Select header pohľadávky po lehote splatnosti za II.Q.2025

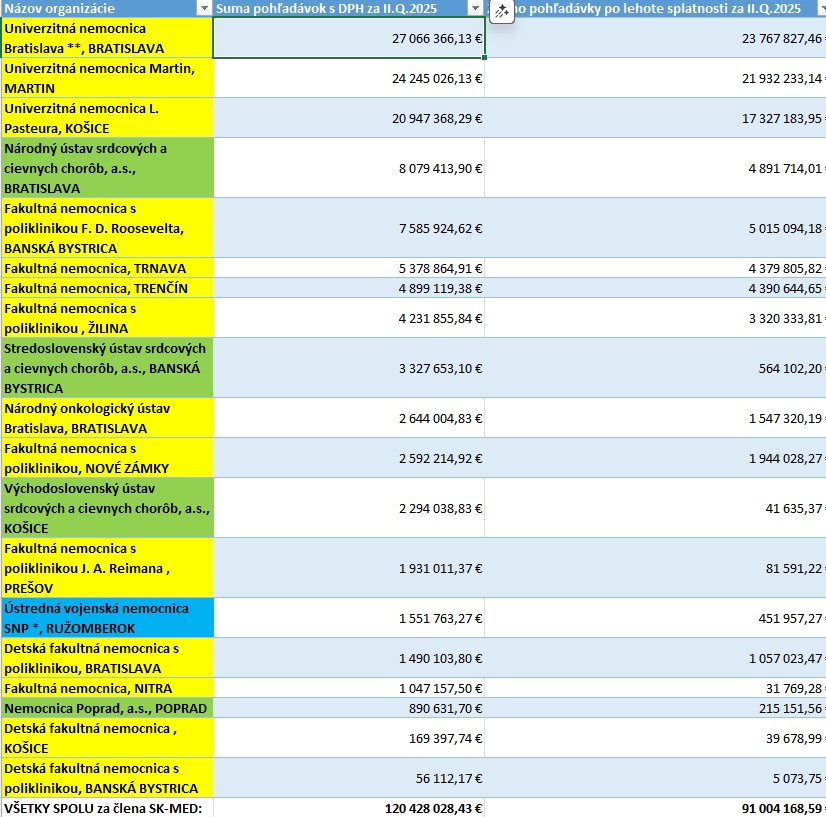655,8
